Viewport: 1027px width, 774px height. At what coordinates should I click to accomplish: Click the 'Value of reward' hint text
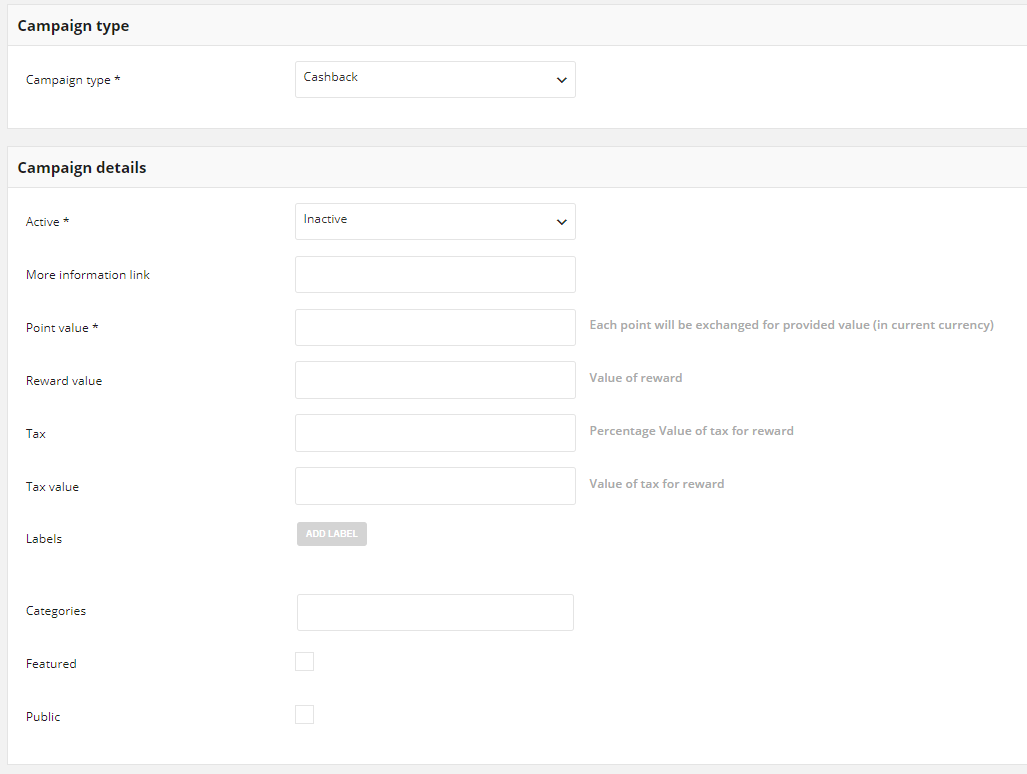tap(635, 378)
